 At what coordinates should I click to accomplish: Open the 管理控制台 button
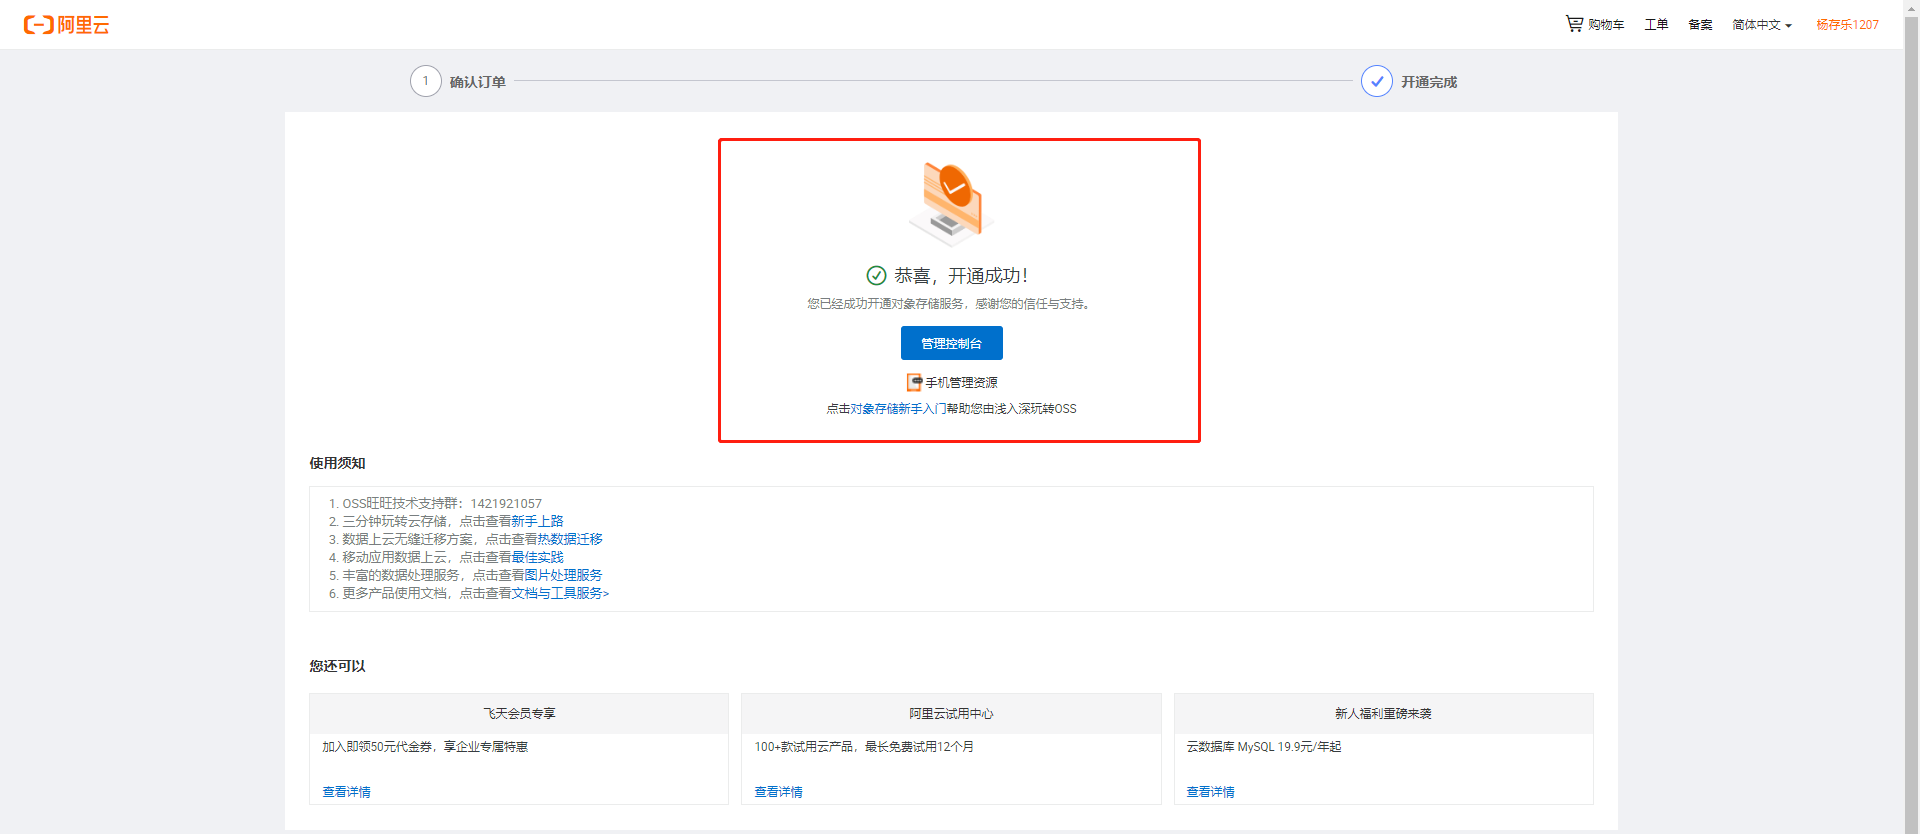(951, 343)
